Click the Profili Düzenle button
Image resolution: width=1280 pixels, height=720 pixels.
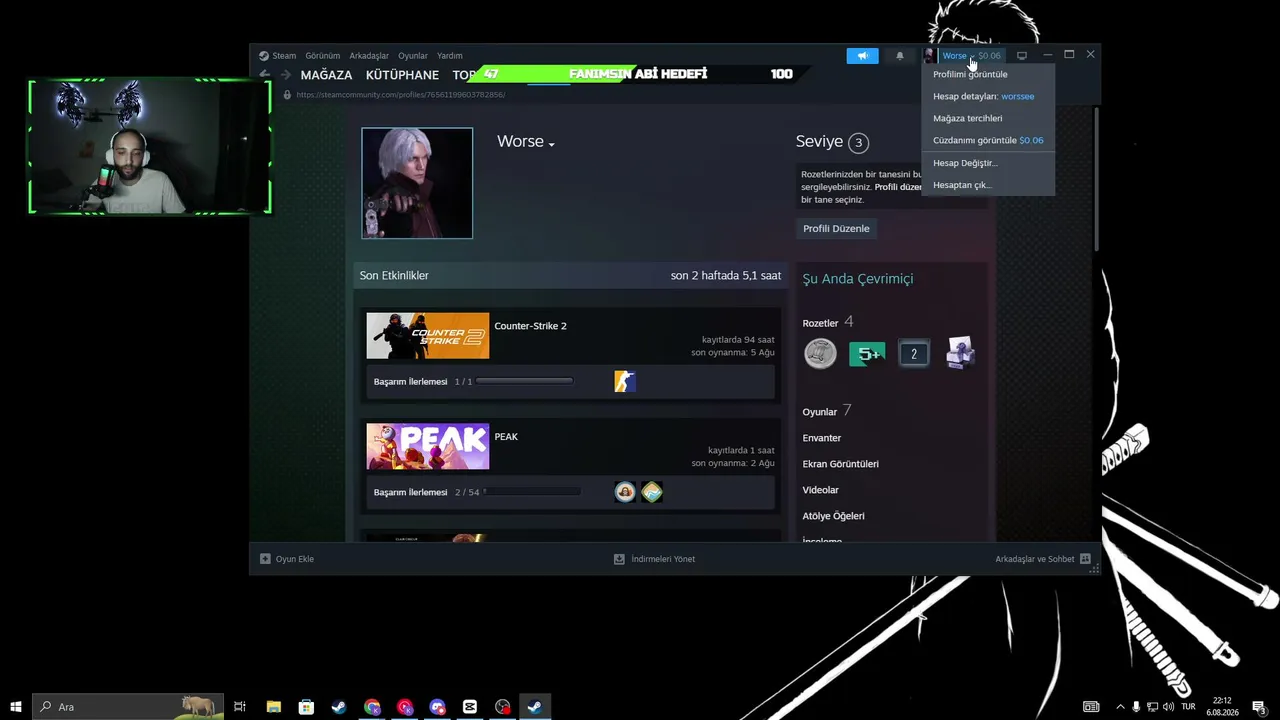836,229
